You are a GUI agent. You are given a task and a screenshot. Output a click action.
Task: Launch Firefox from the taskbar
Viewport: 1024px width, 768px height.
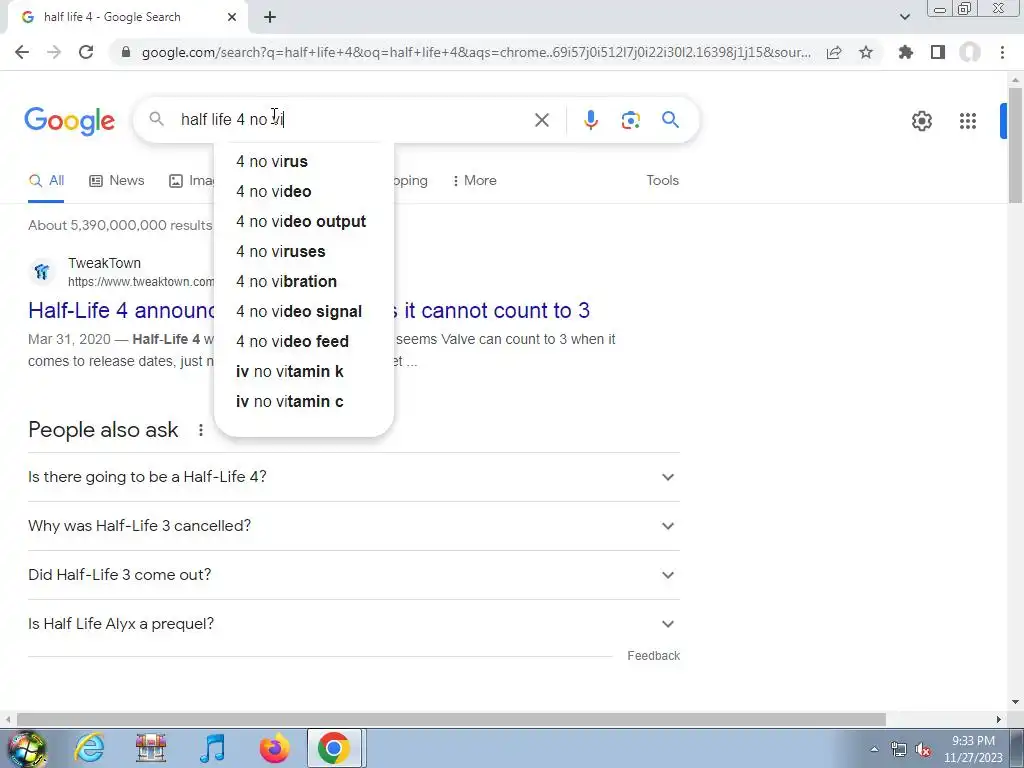pyautogui.click(x=274, y=748)
